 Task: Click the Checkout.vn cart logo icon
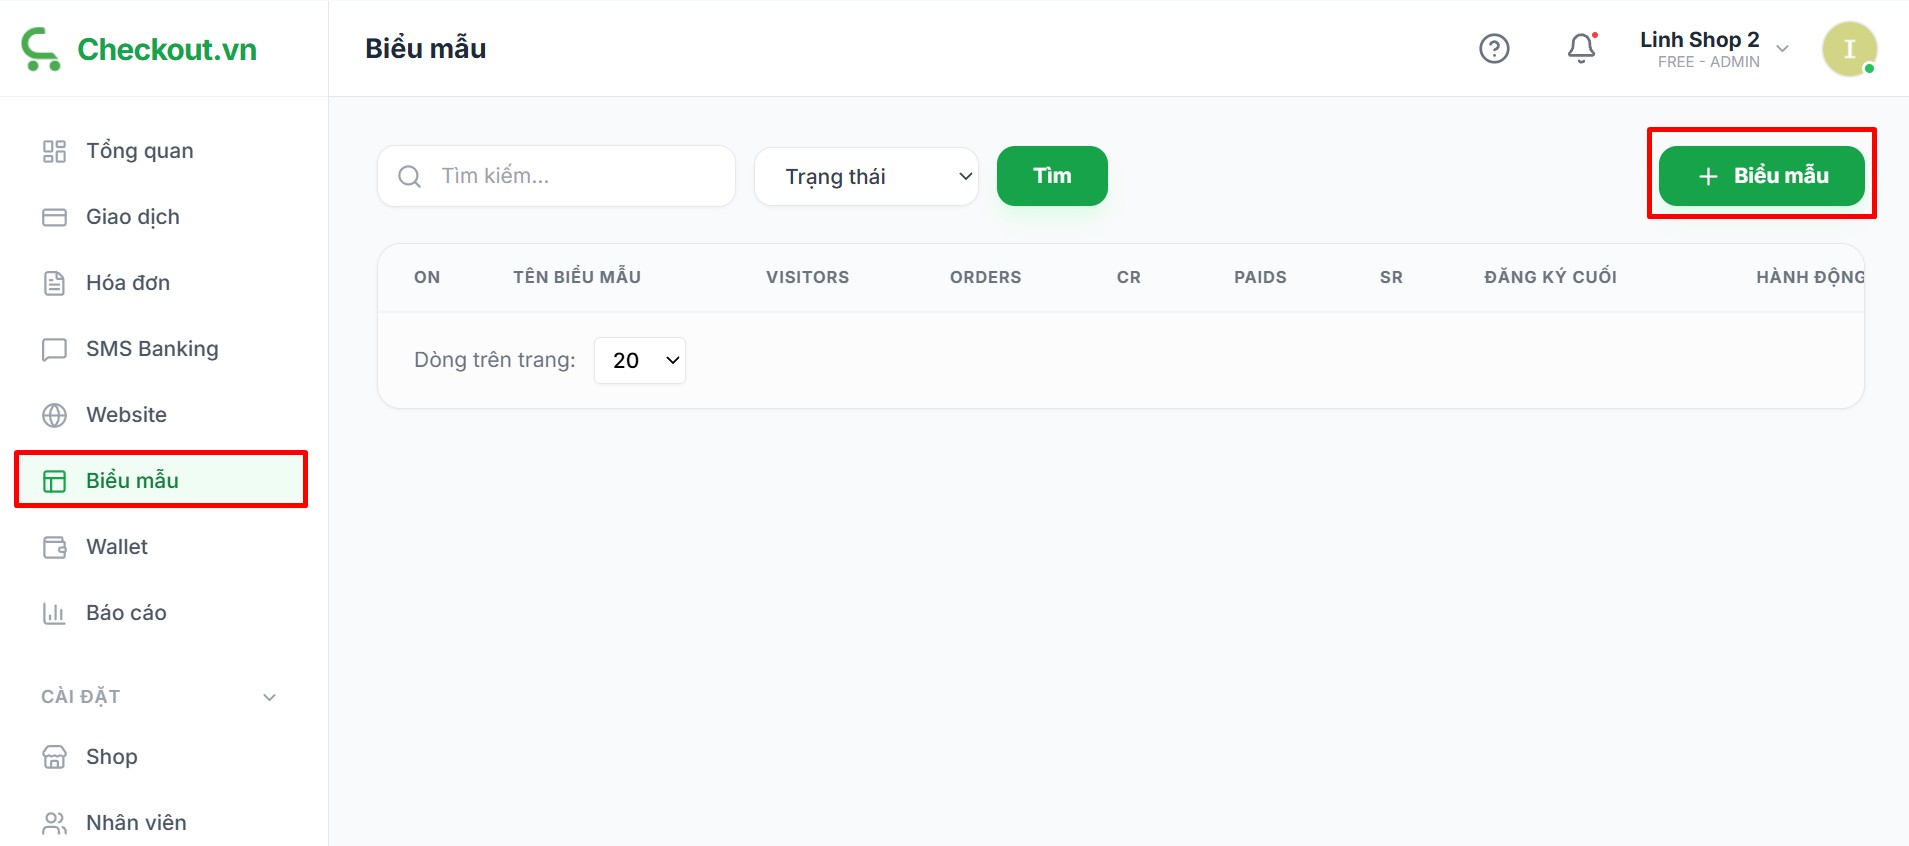click(x=41, y=49)
